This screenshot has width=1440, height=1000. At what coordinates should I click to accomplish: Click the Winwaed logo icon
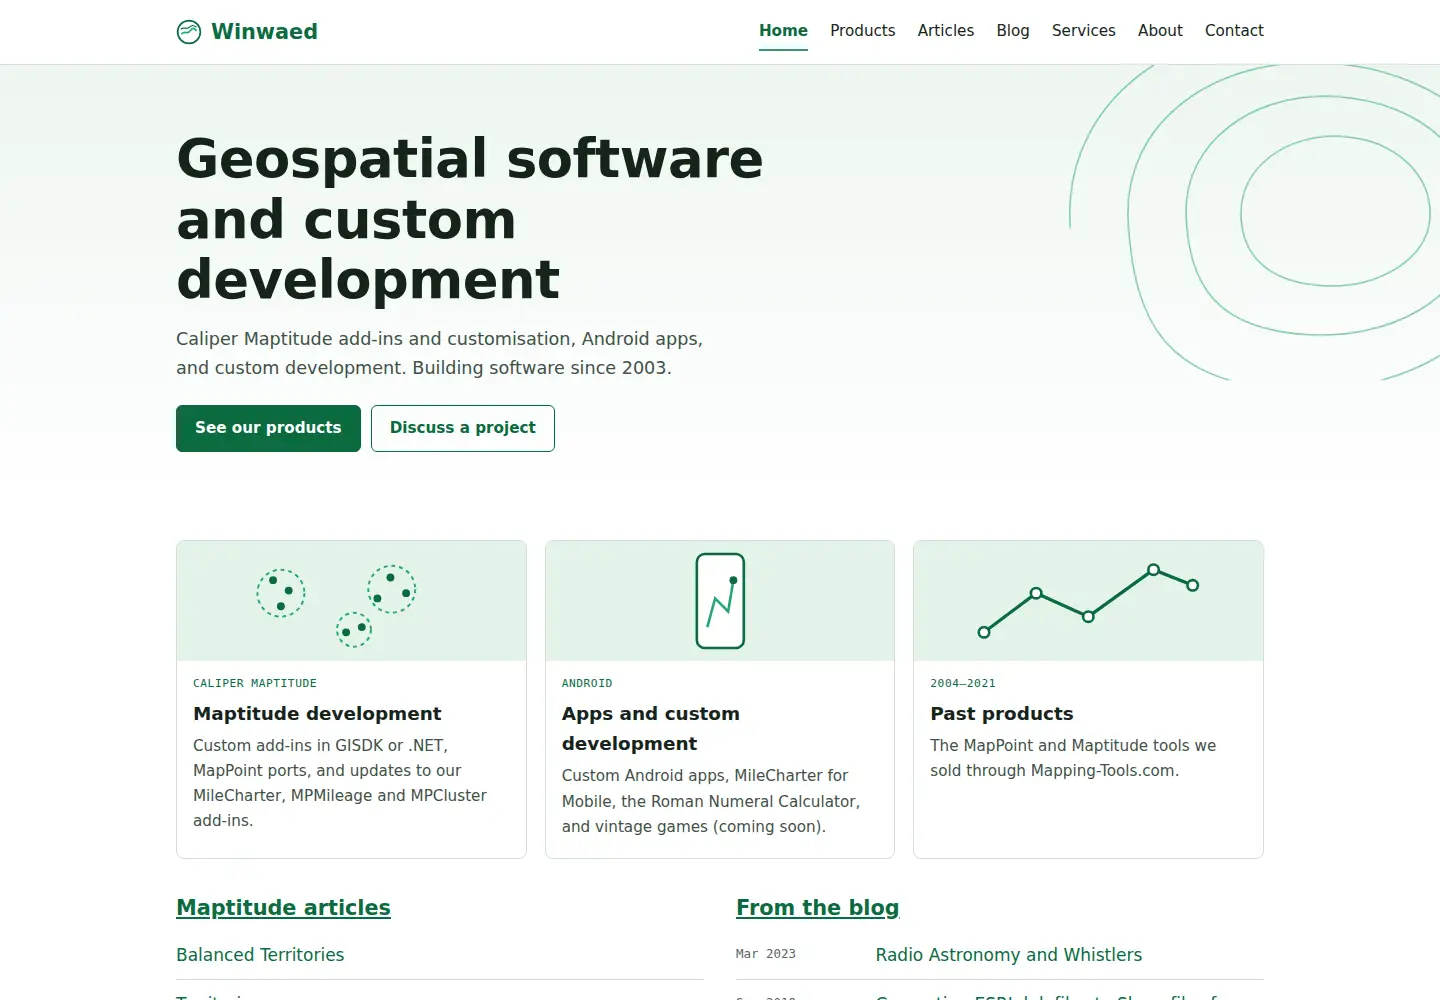(189, 32)
